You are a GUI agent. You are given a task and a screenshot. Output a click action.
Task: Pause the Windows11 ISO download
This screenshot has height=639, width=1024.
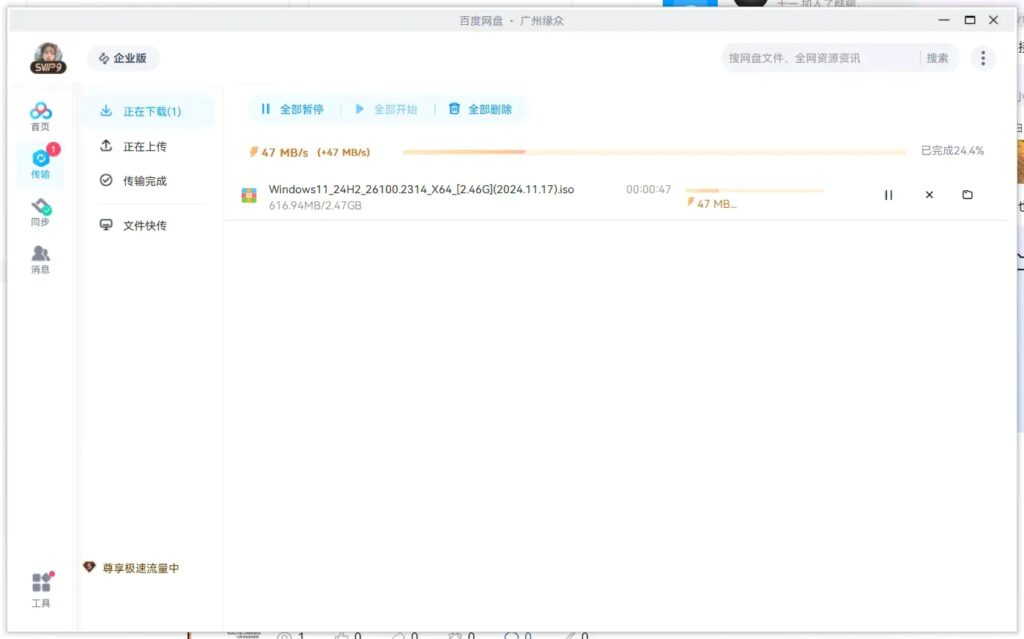[x=888, y=195]
